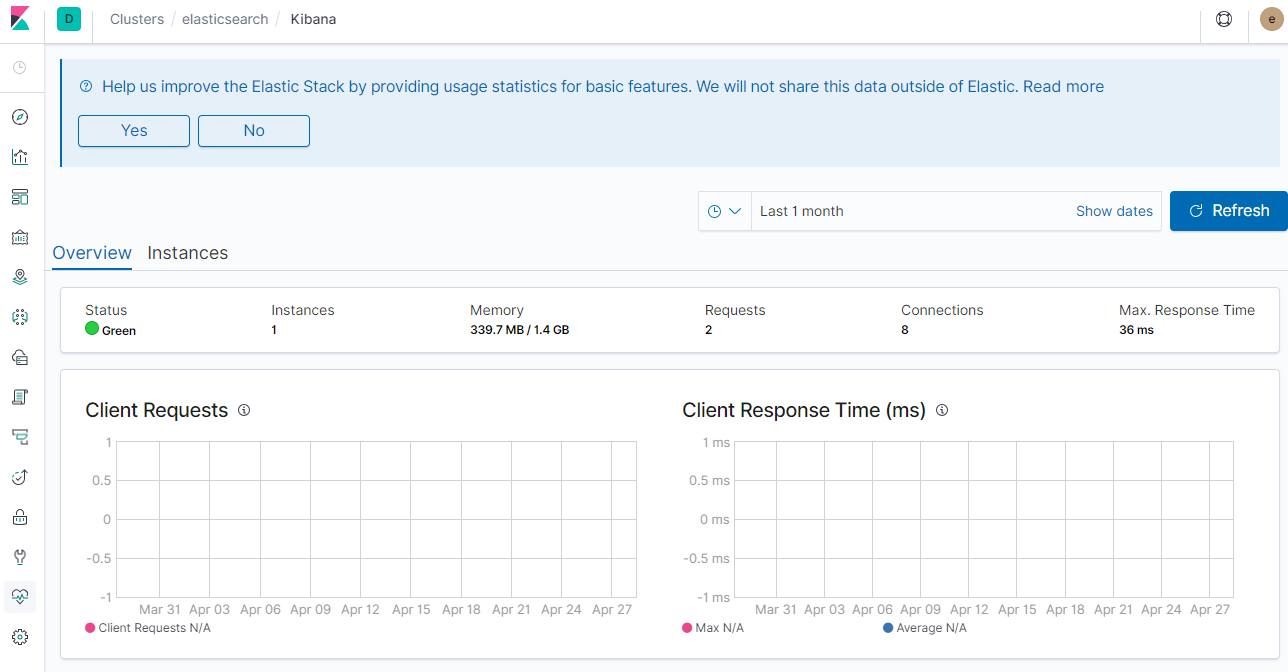Click the Kibana logo
Screen dimensions: 1288x672
pyautogui.click(x=21, y=20)
